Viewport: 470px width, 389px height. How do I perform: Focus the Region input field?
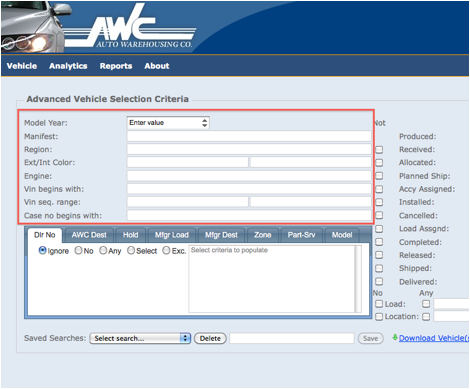pyautogui.click(x=249, y=149)
